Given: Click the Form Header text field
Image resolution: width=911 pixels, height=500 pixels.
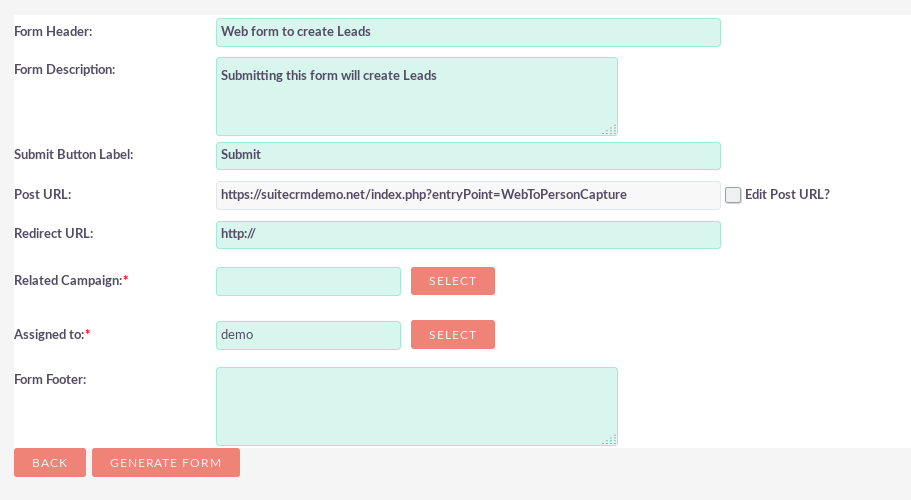Looking at the screenshot, I should pyautogui.click(x=468, y=32).
